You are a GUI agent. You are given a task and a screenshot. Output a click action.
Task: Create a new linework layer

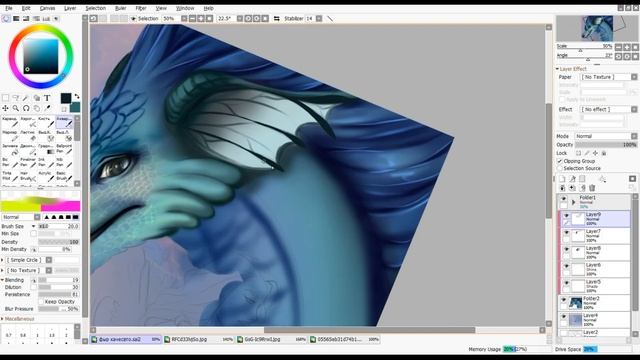pyautogui.click(x=572, y=179)
